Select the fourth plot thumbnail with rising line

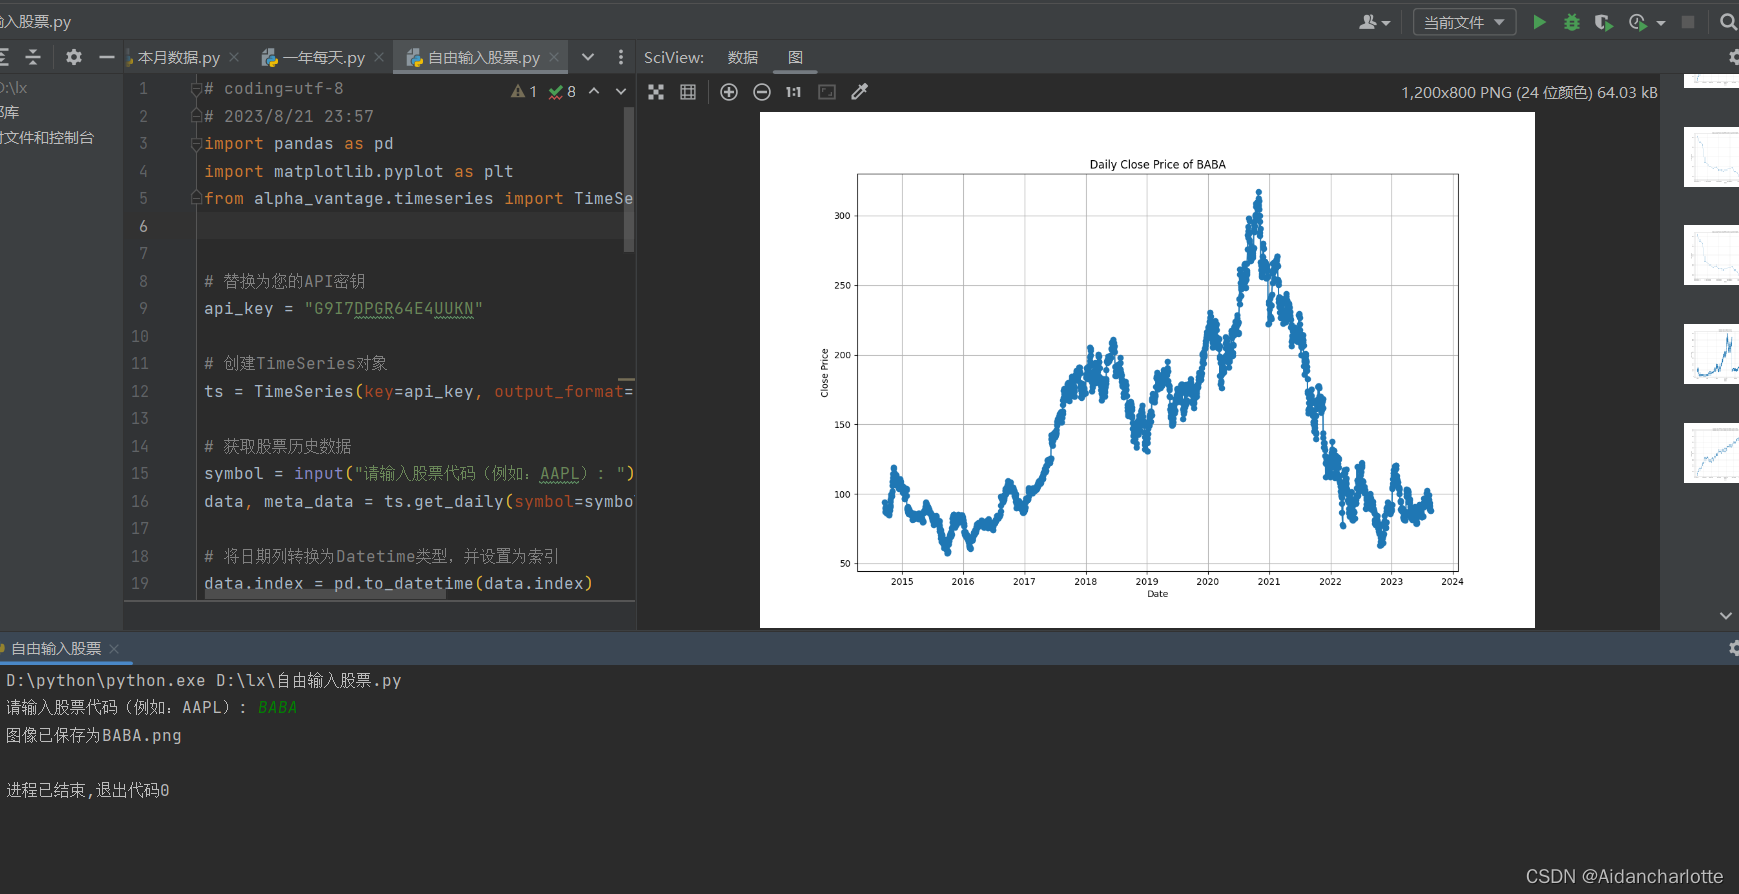[1711, 354]
